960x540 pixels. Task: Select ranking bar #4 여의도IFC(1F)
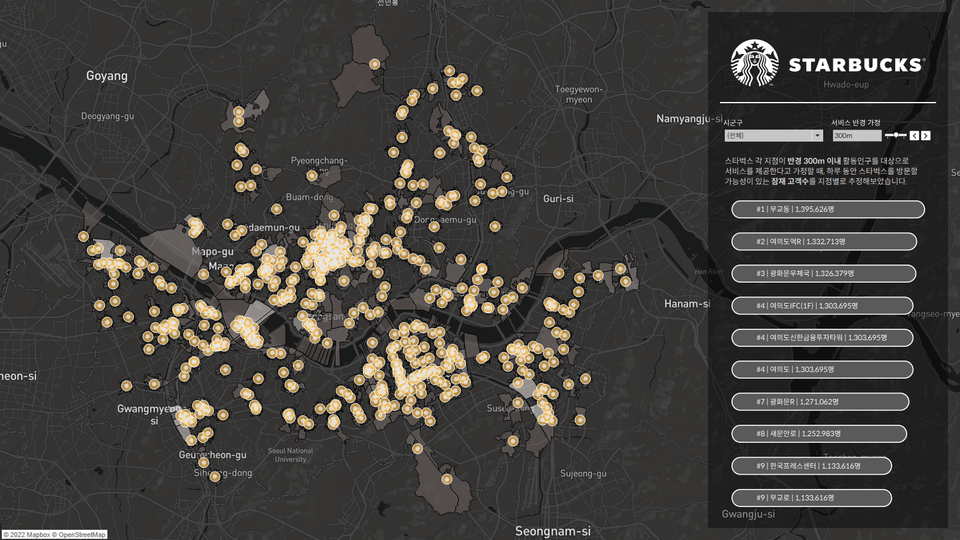tap(822, 306)
